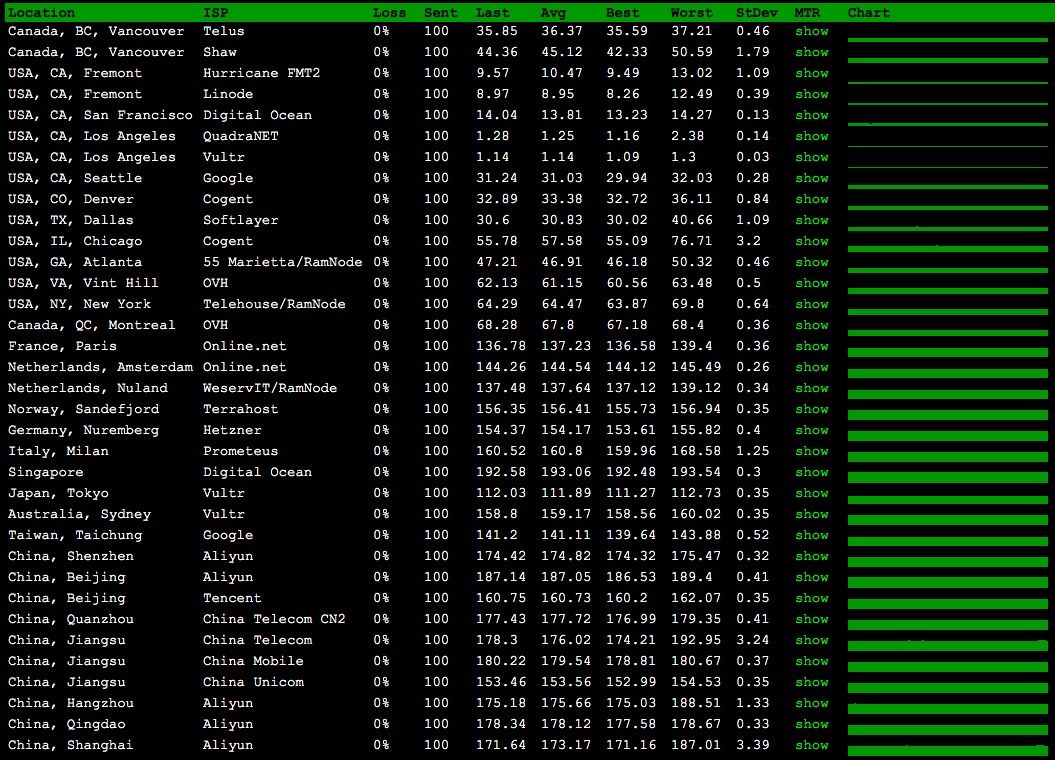
Task: Select worst value 76.71 for Chicago
Action: coord(692,241)
